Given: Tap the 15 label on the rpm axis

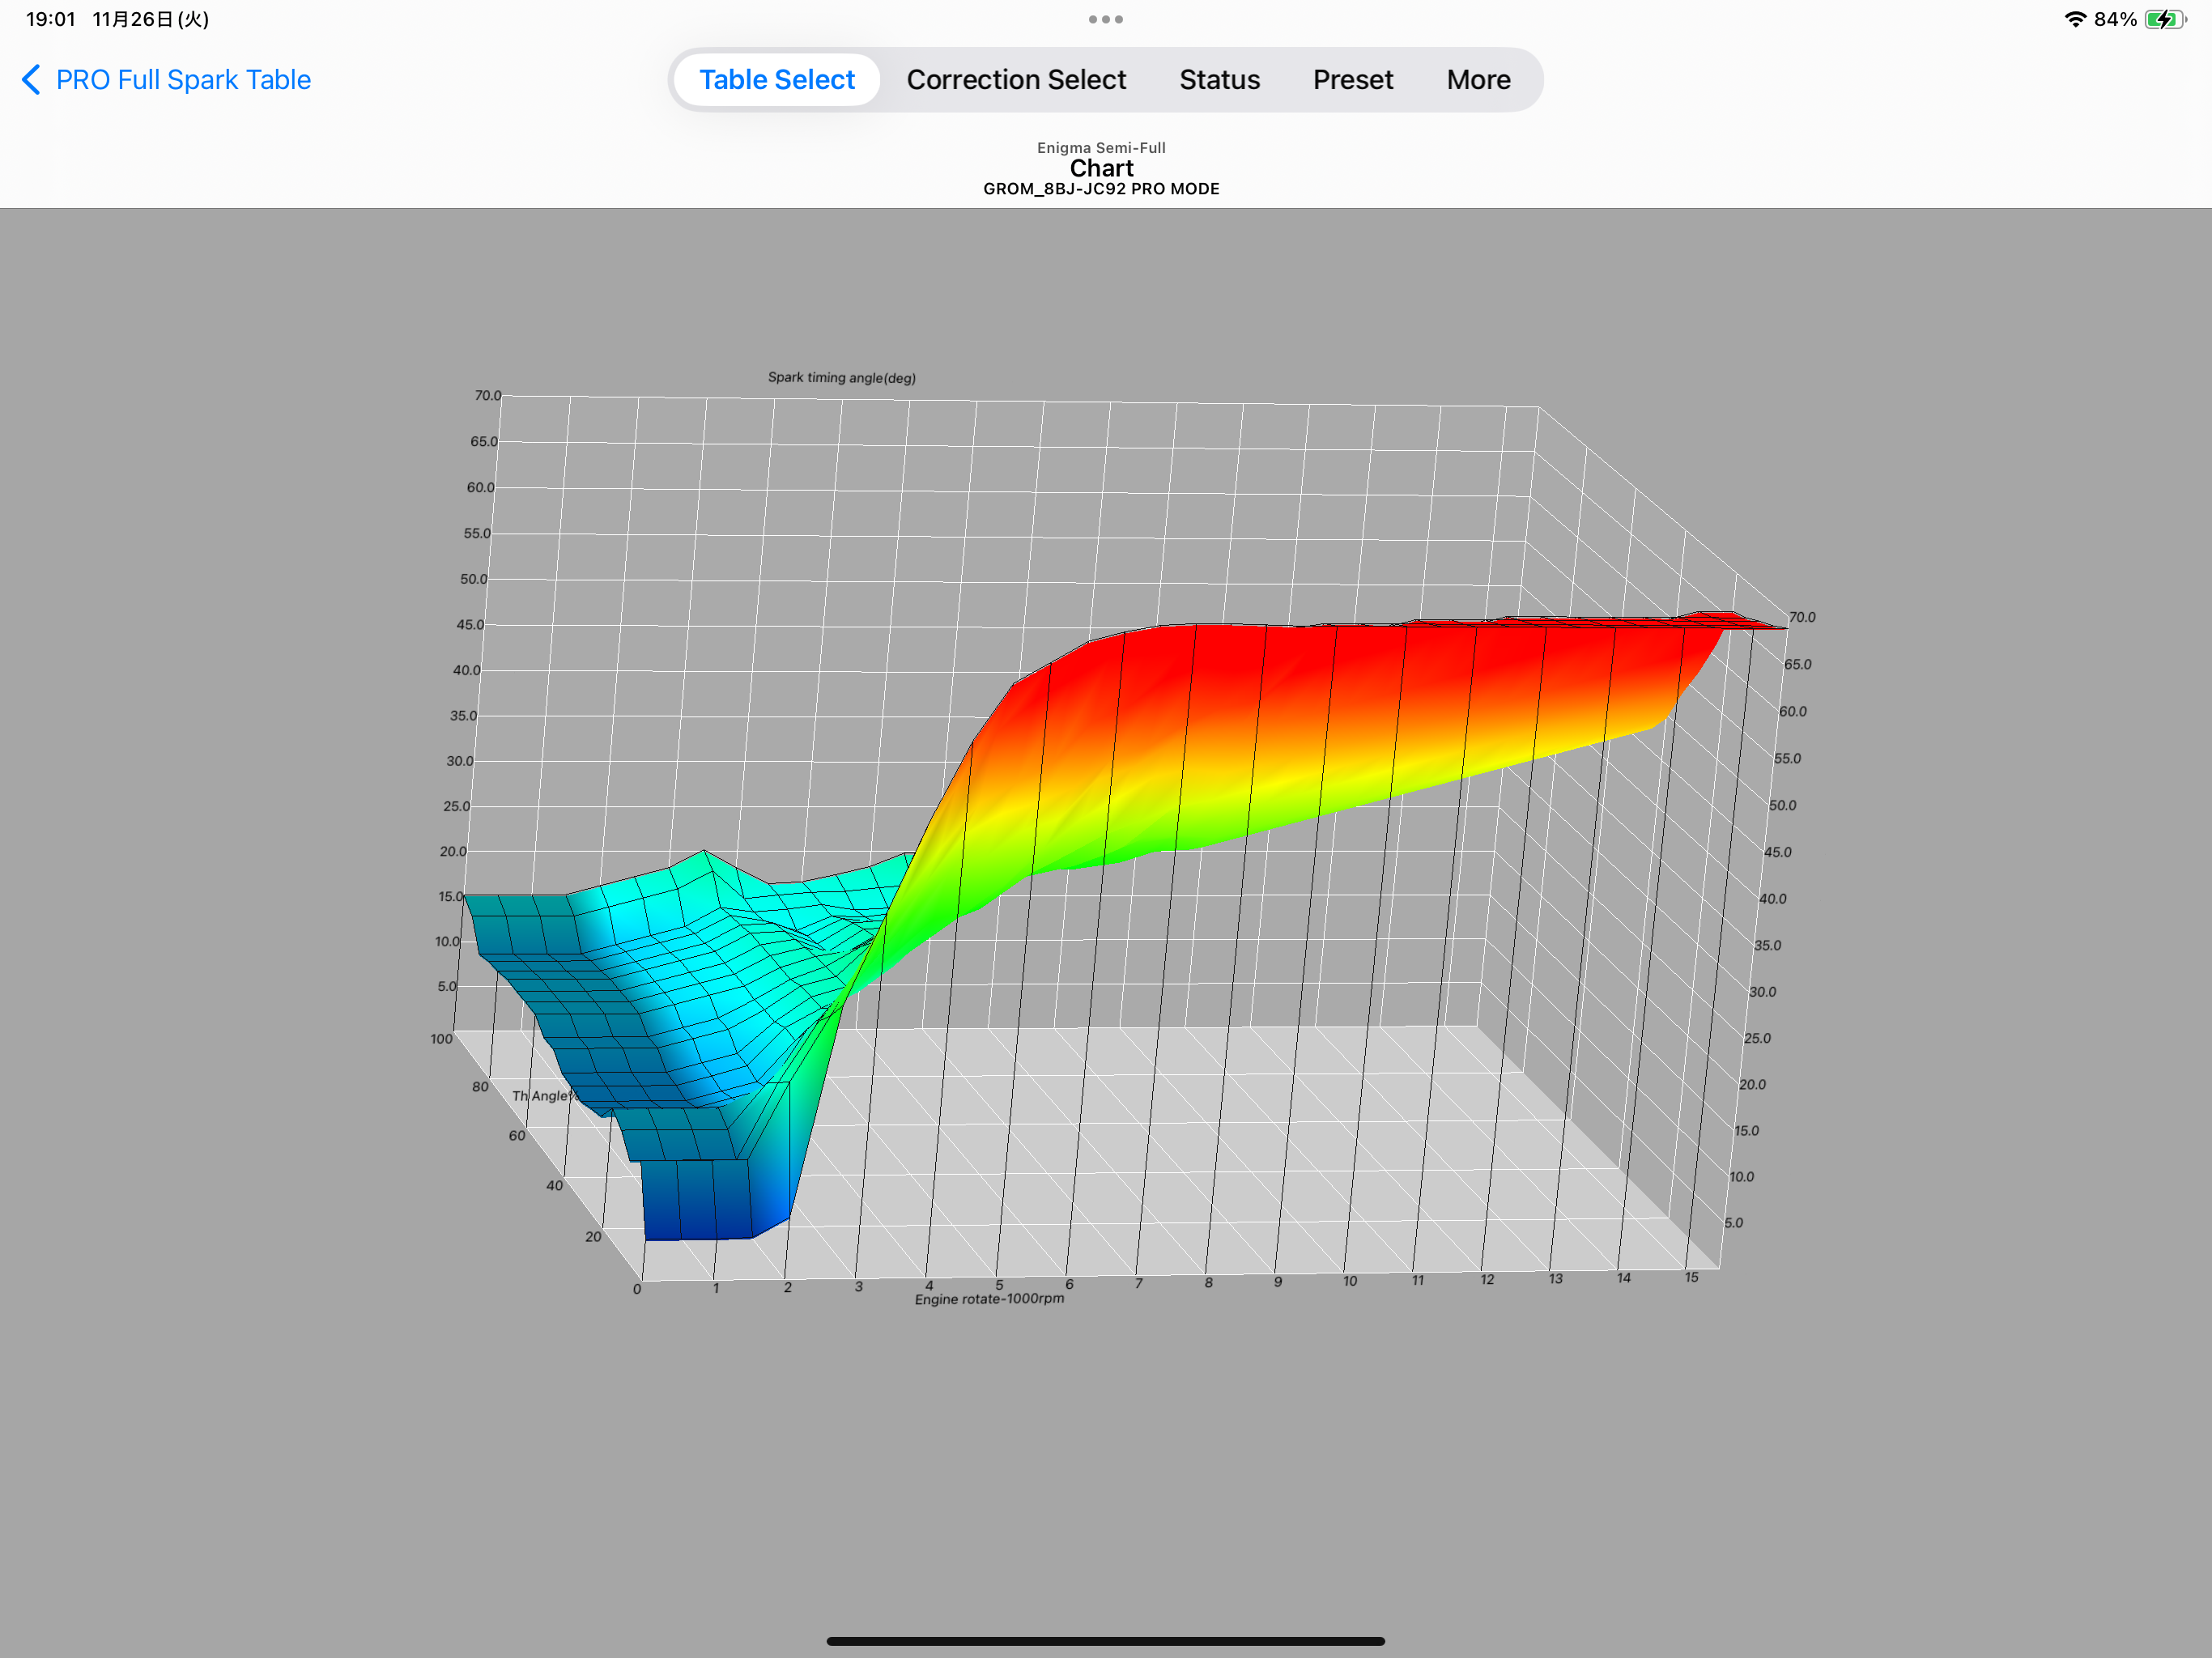Looking at the screenshot, I should pyautogui.click(x=1691, y=1277).
